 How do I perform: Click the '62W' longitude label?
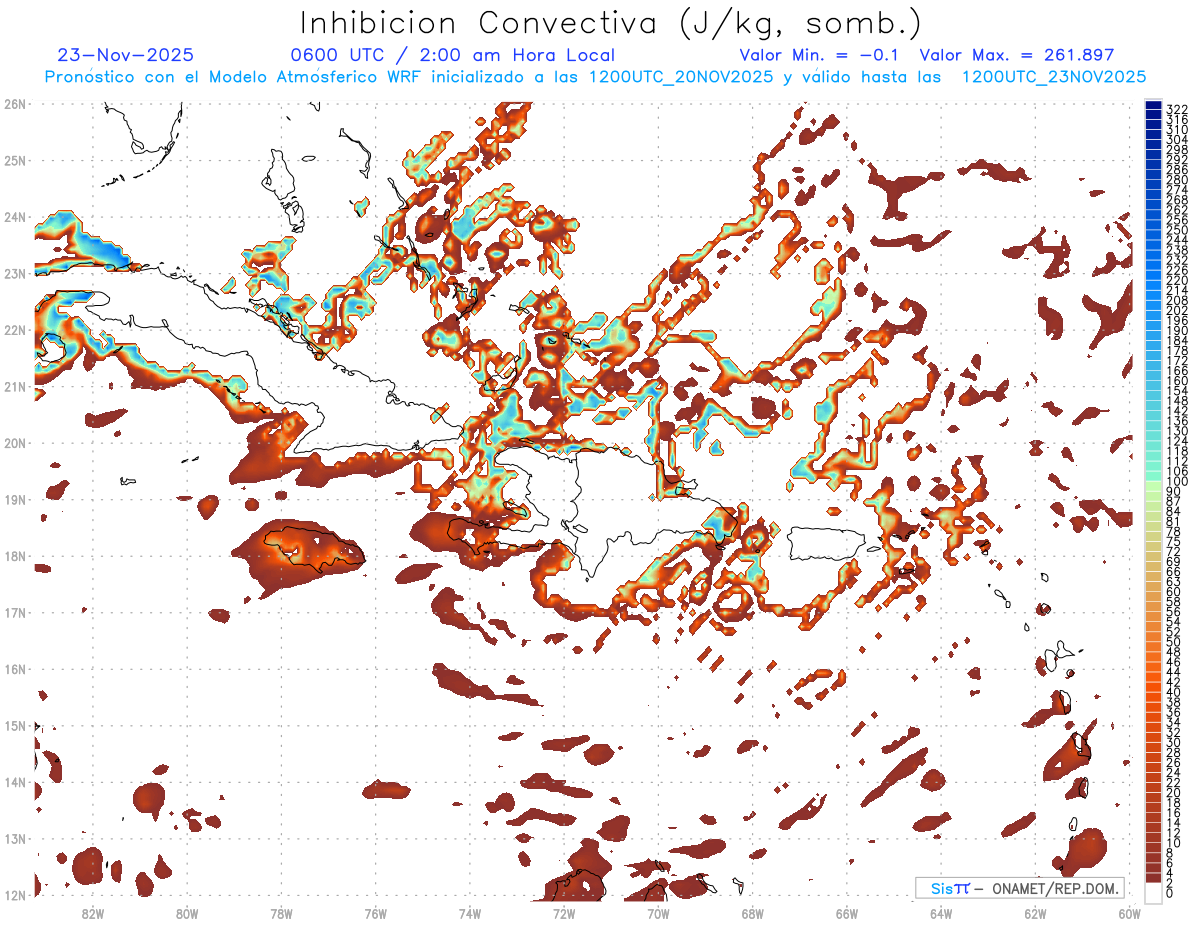[1036, 913]
